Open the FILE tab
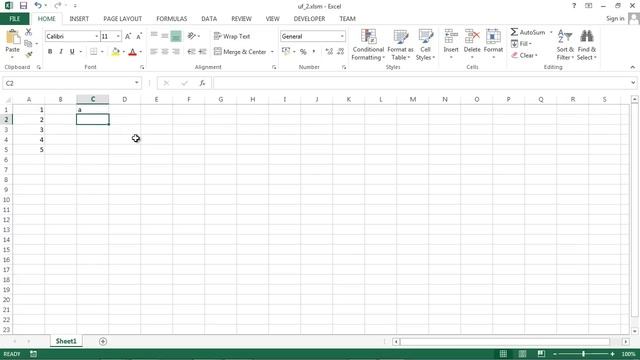This screenshot has height=360, width=640. pyautogui.click(x=14, y=19)
